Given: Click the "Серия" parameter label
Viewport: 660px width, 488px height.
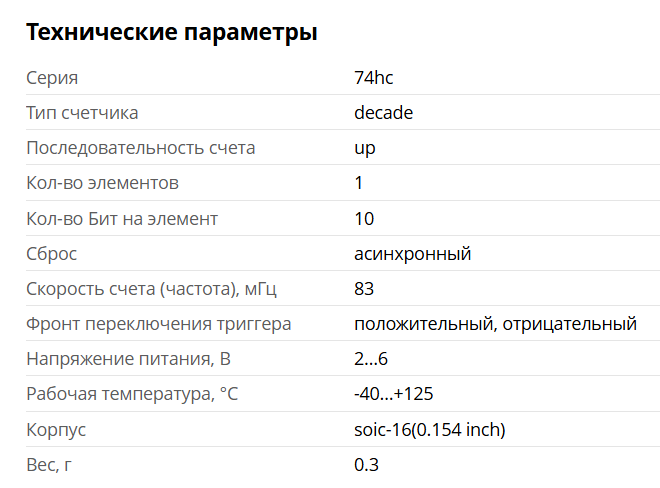Looking at the screenshot, I should click(52, 78).
